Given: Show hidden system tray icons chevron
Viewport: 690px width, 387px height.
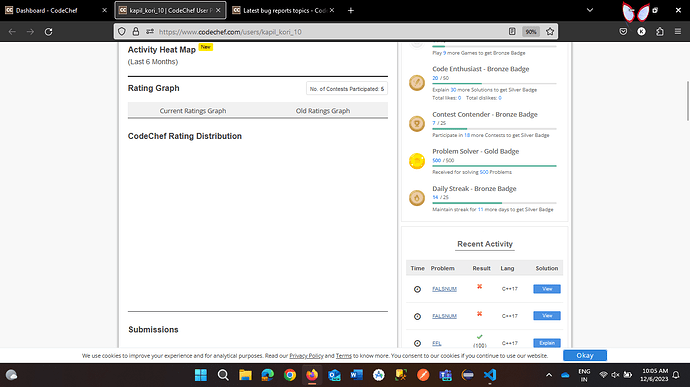Looking at the screenshot, I should pos(549,375).
